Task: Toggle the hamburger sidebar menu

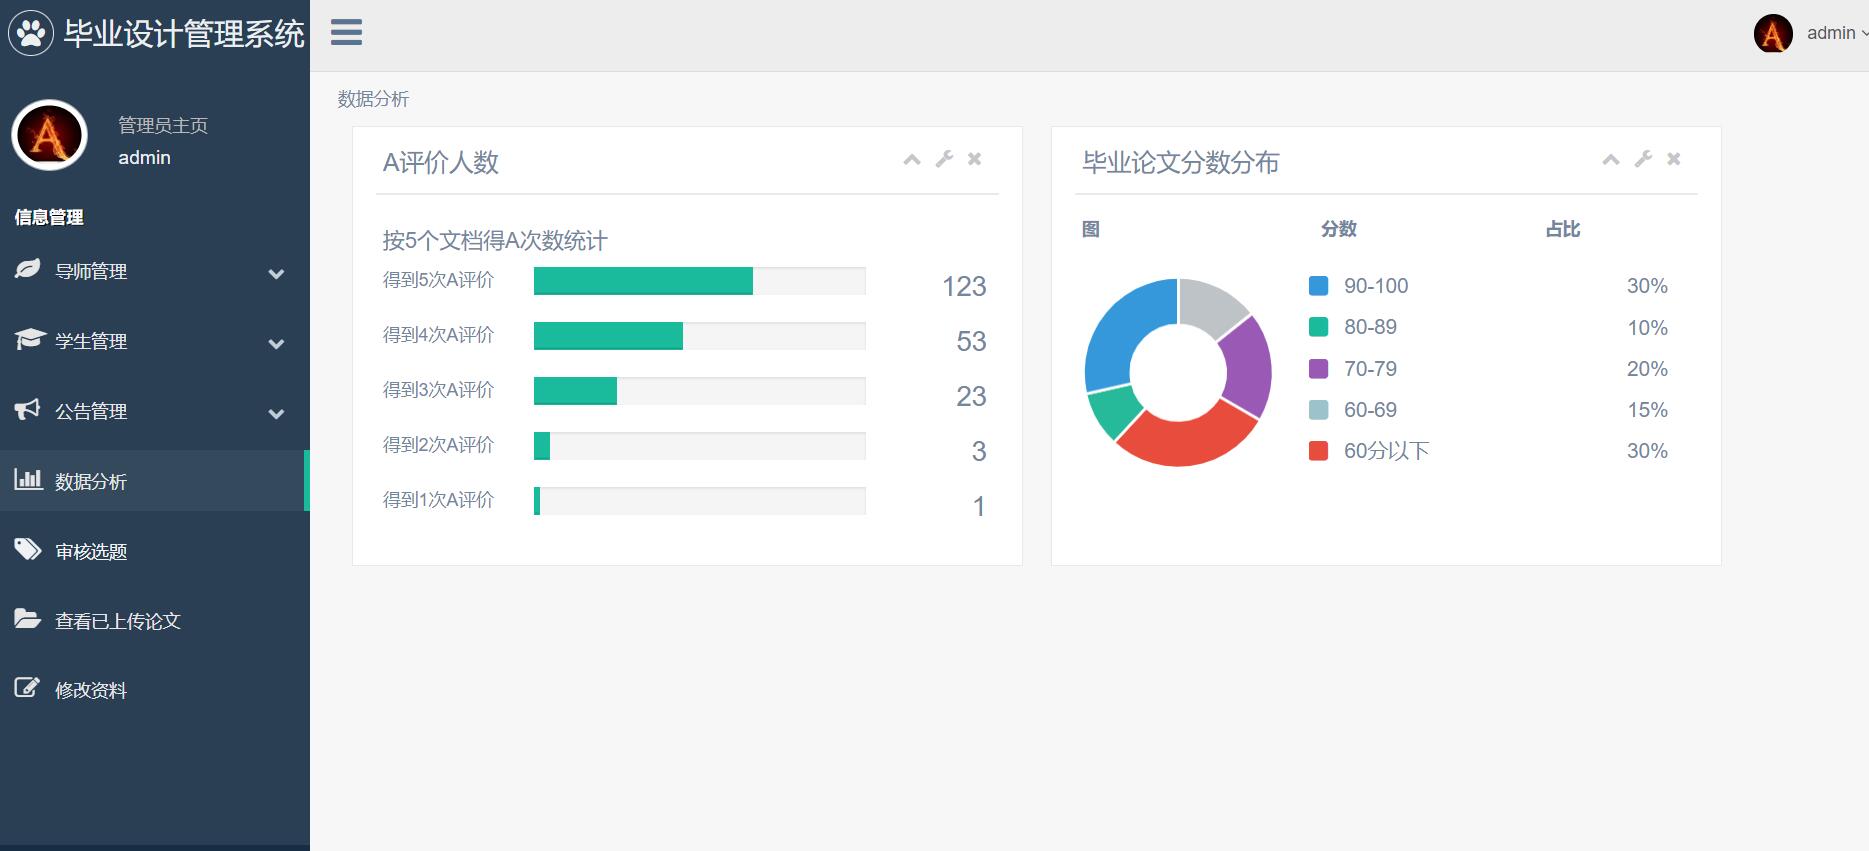Action: pos(346,32)
